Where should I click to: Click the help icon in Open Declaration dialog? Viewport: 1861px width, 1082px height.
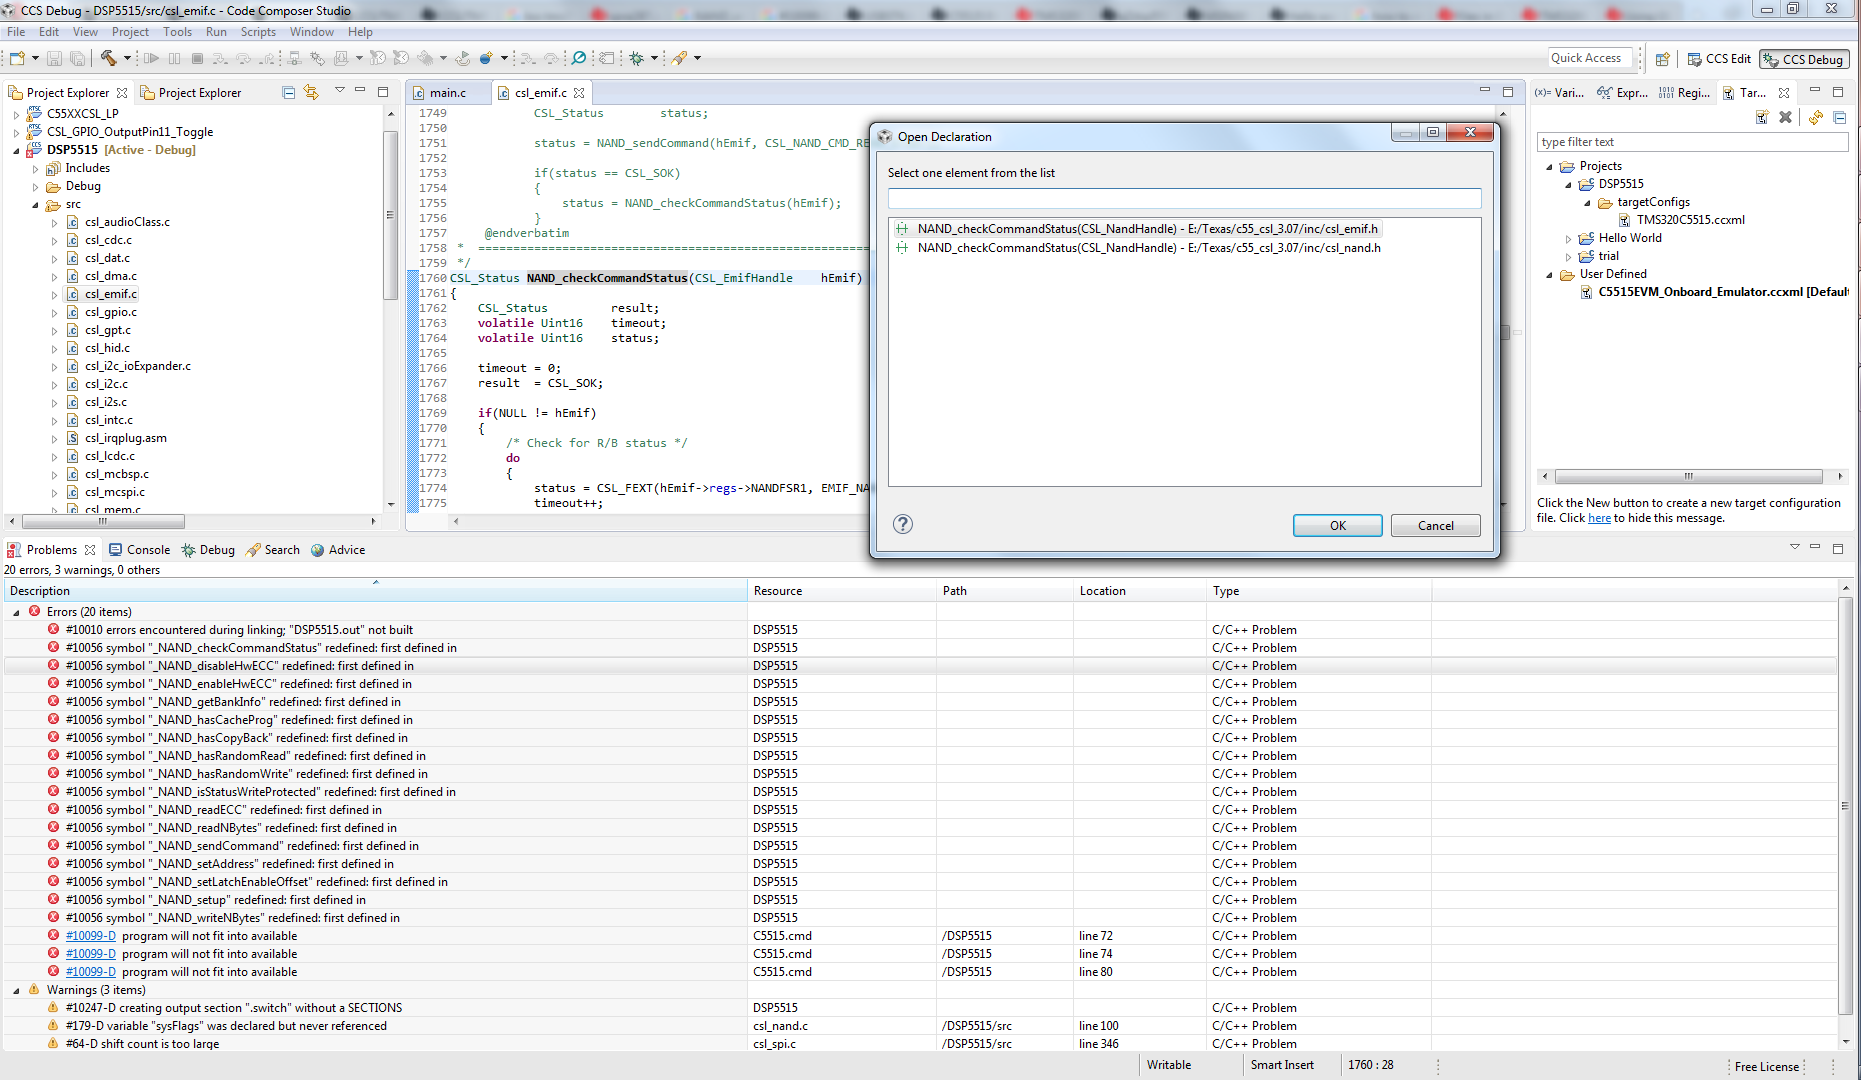click(902, 524)
